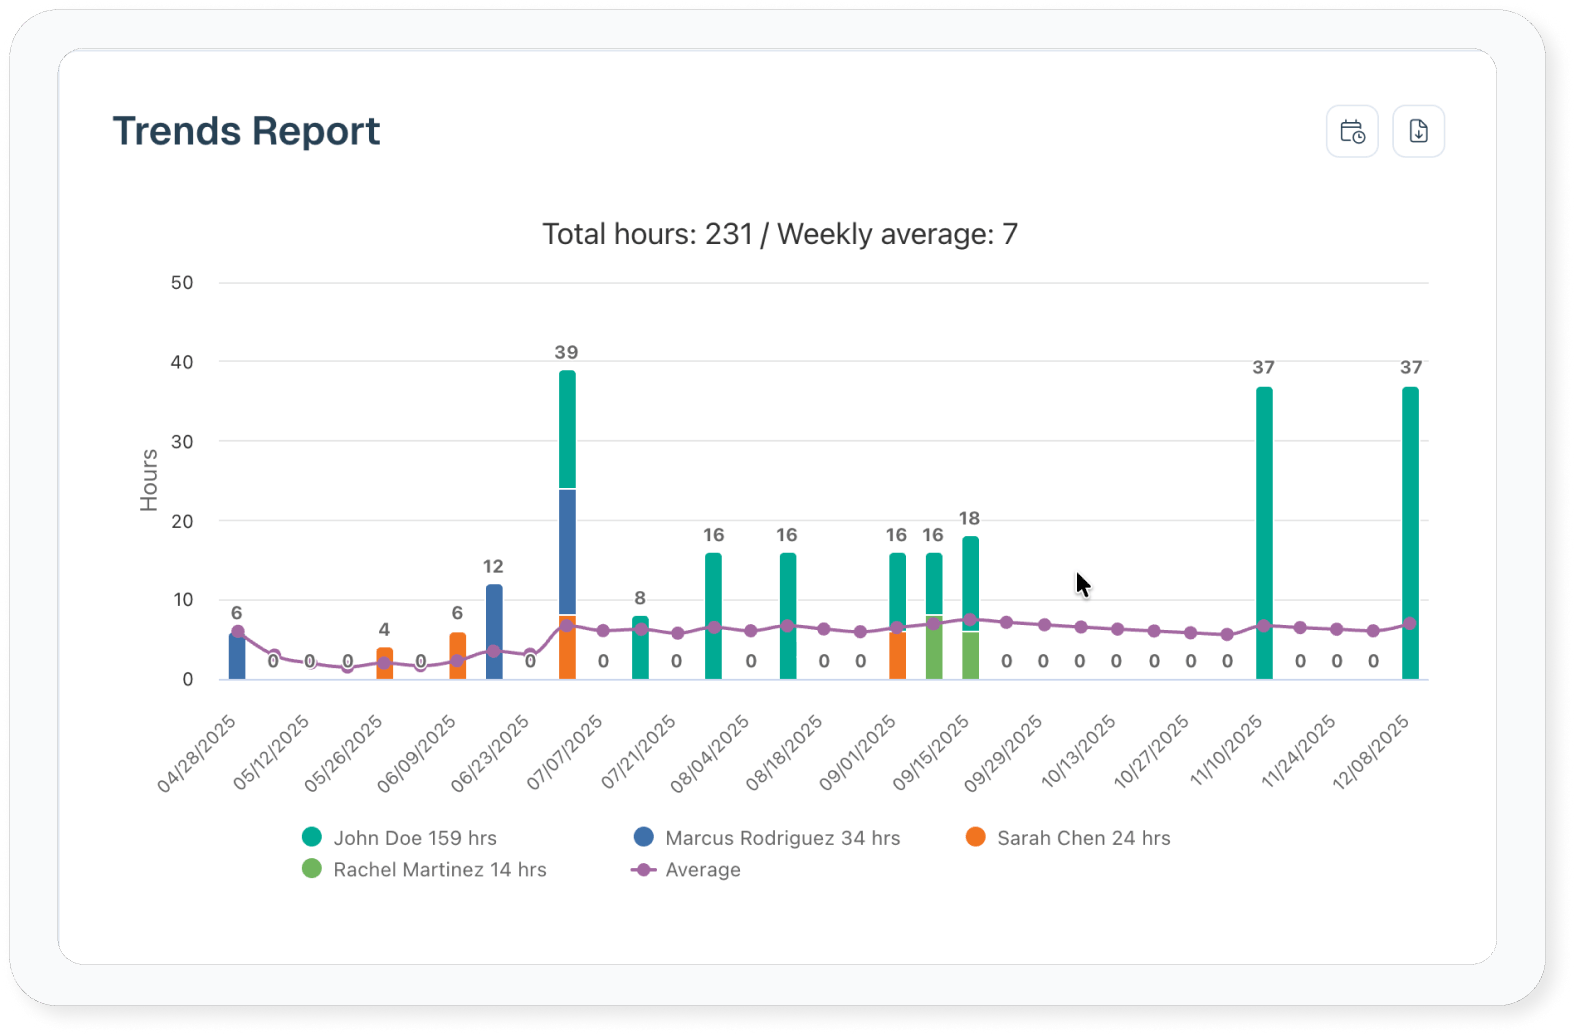
Task: Click the green Rachel Martinez legend marker
Action: [312, 869]
